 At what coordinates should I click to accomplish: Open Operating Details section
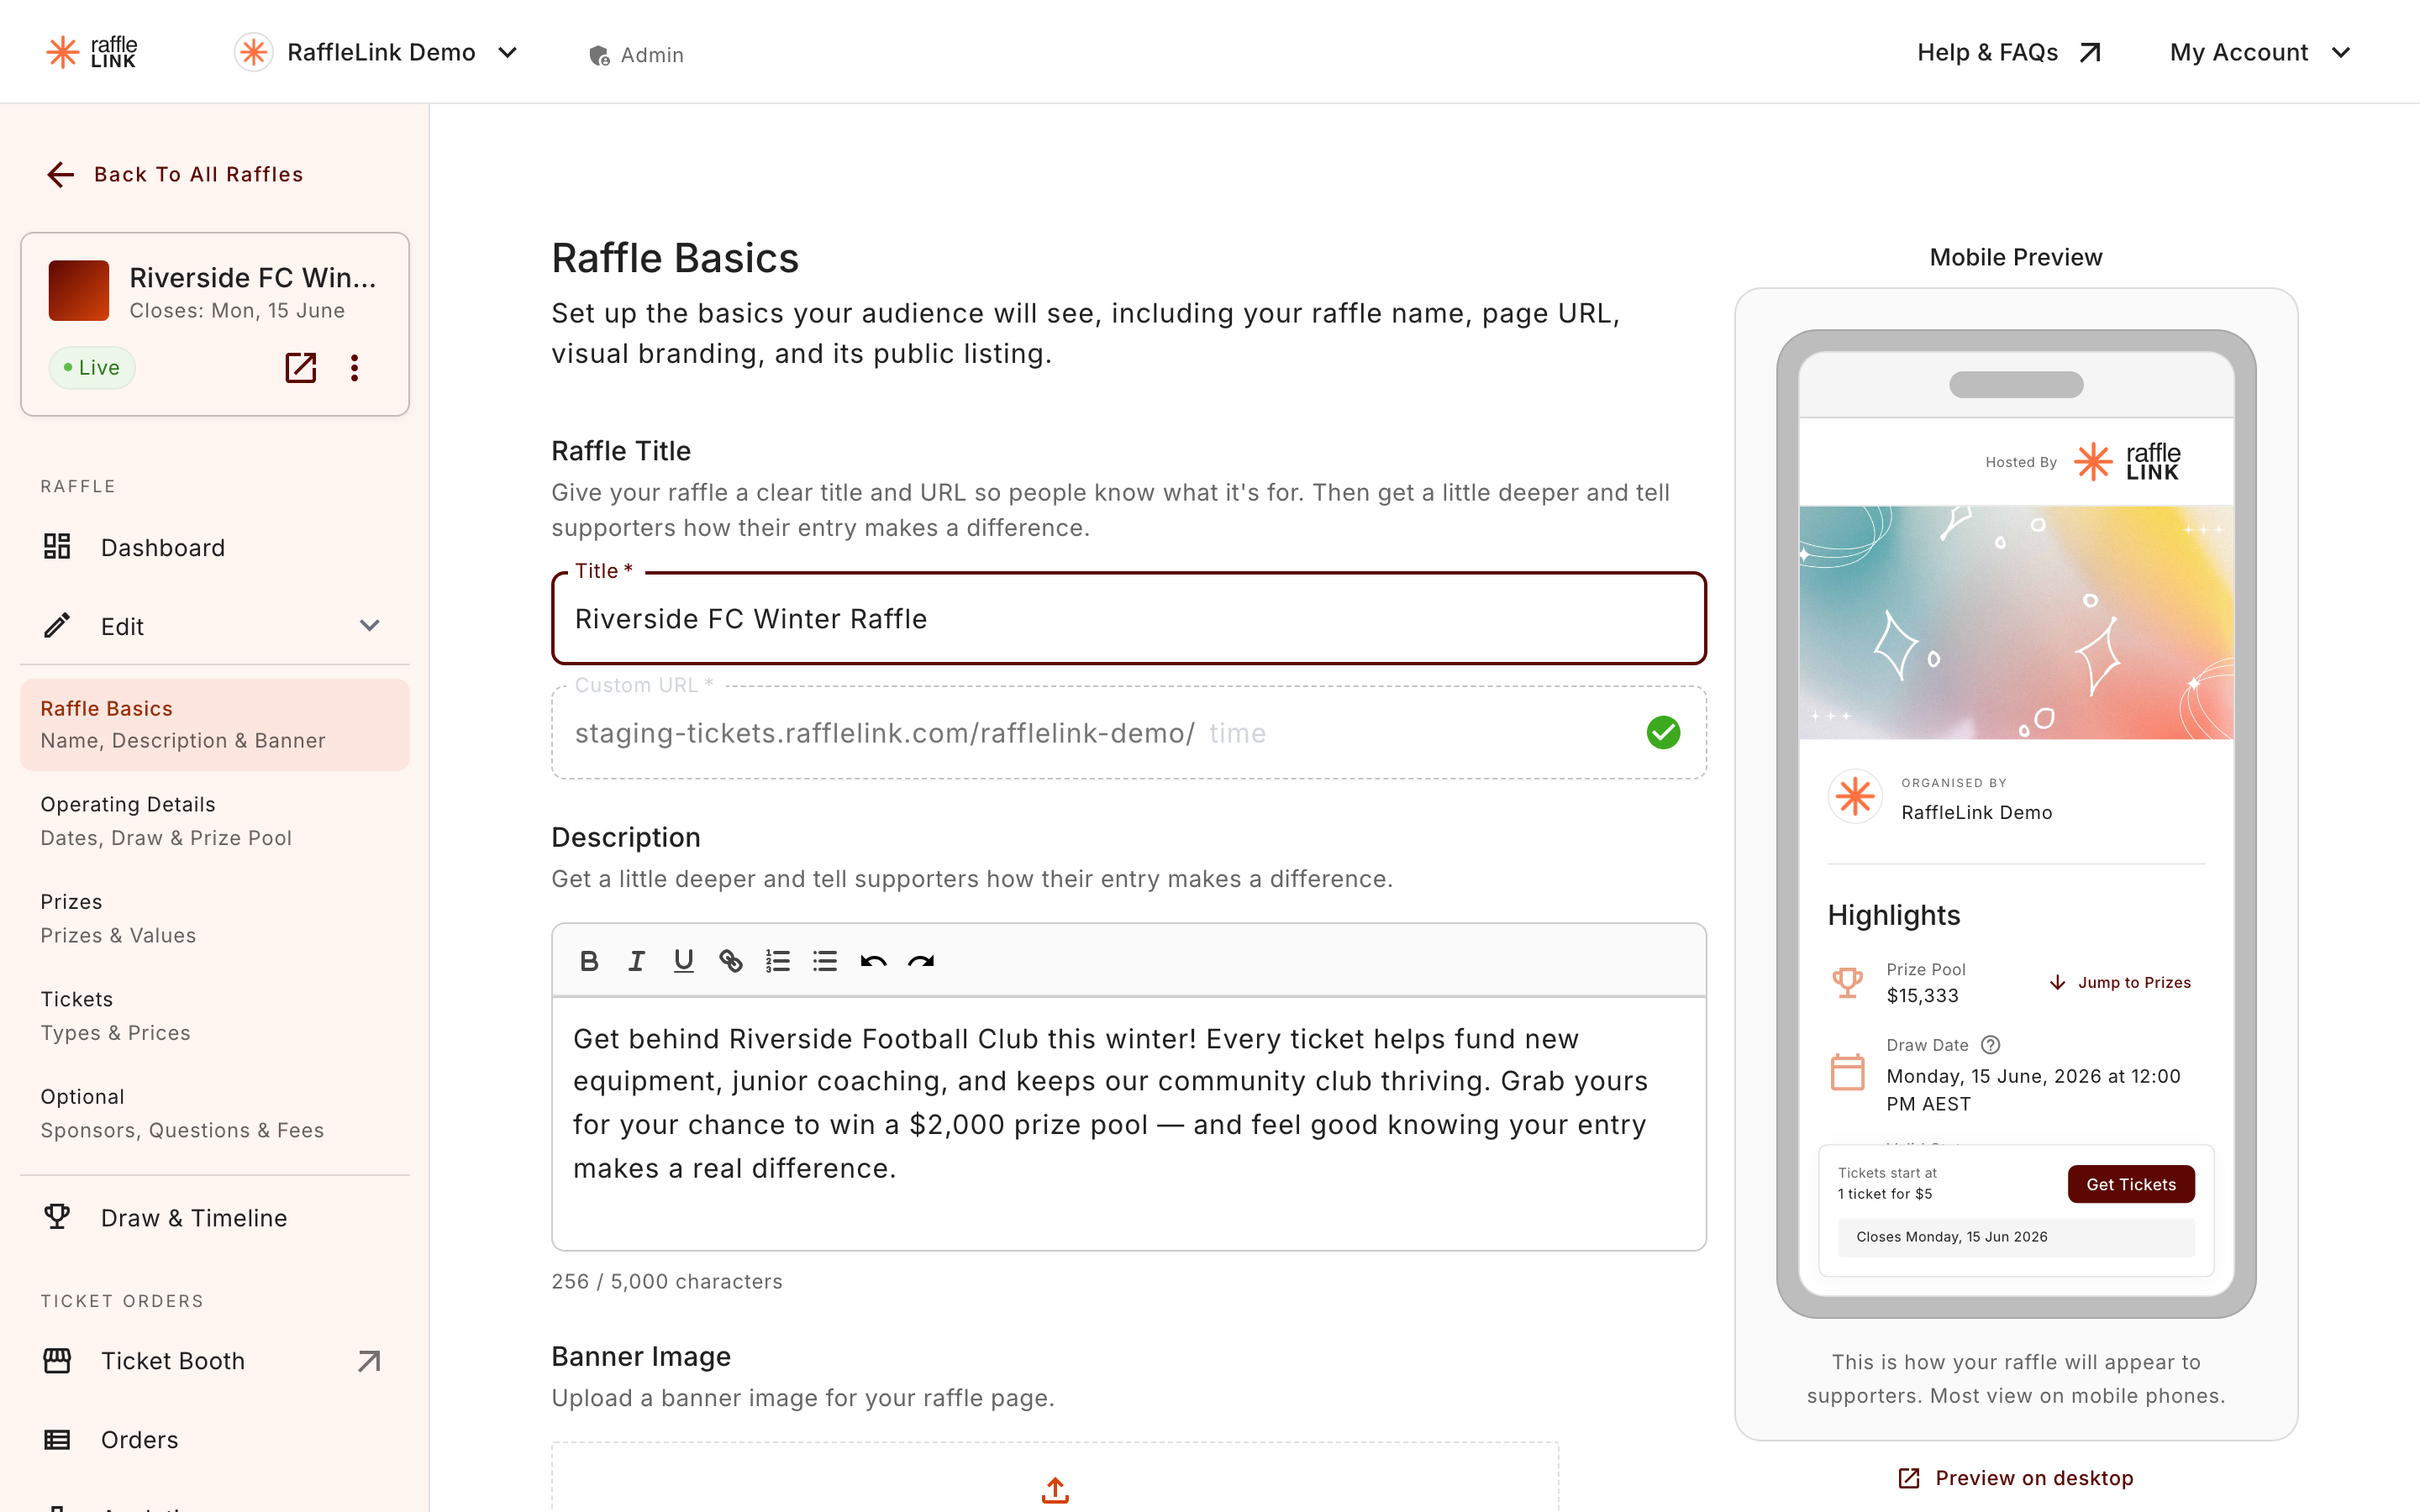pyautogui.click(x=215, y=821)
